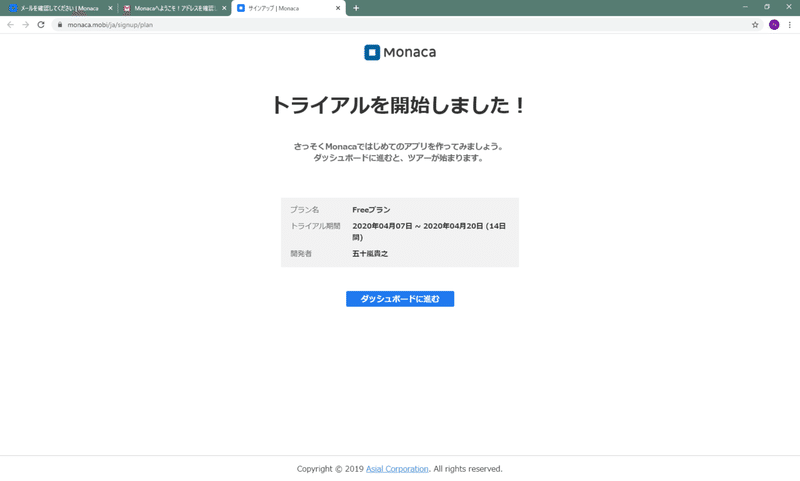Close the Monacaへようこそ tab
Viewport: 800px width, 481px height.
coord(224,8)
